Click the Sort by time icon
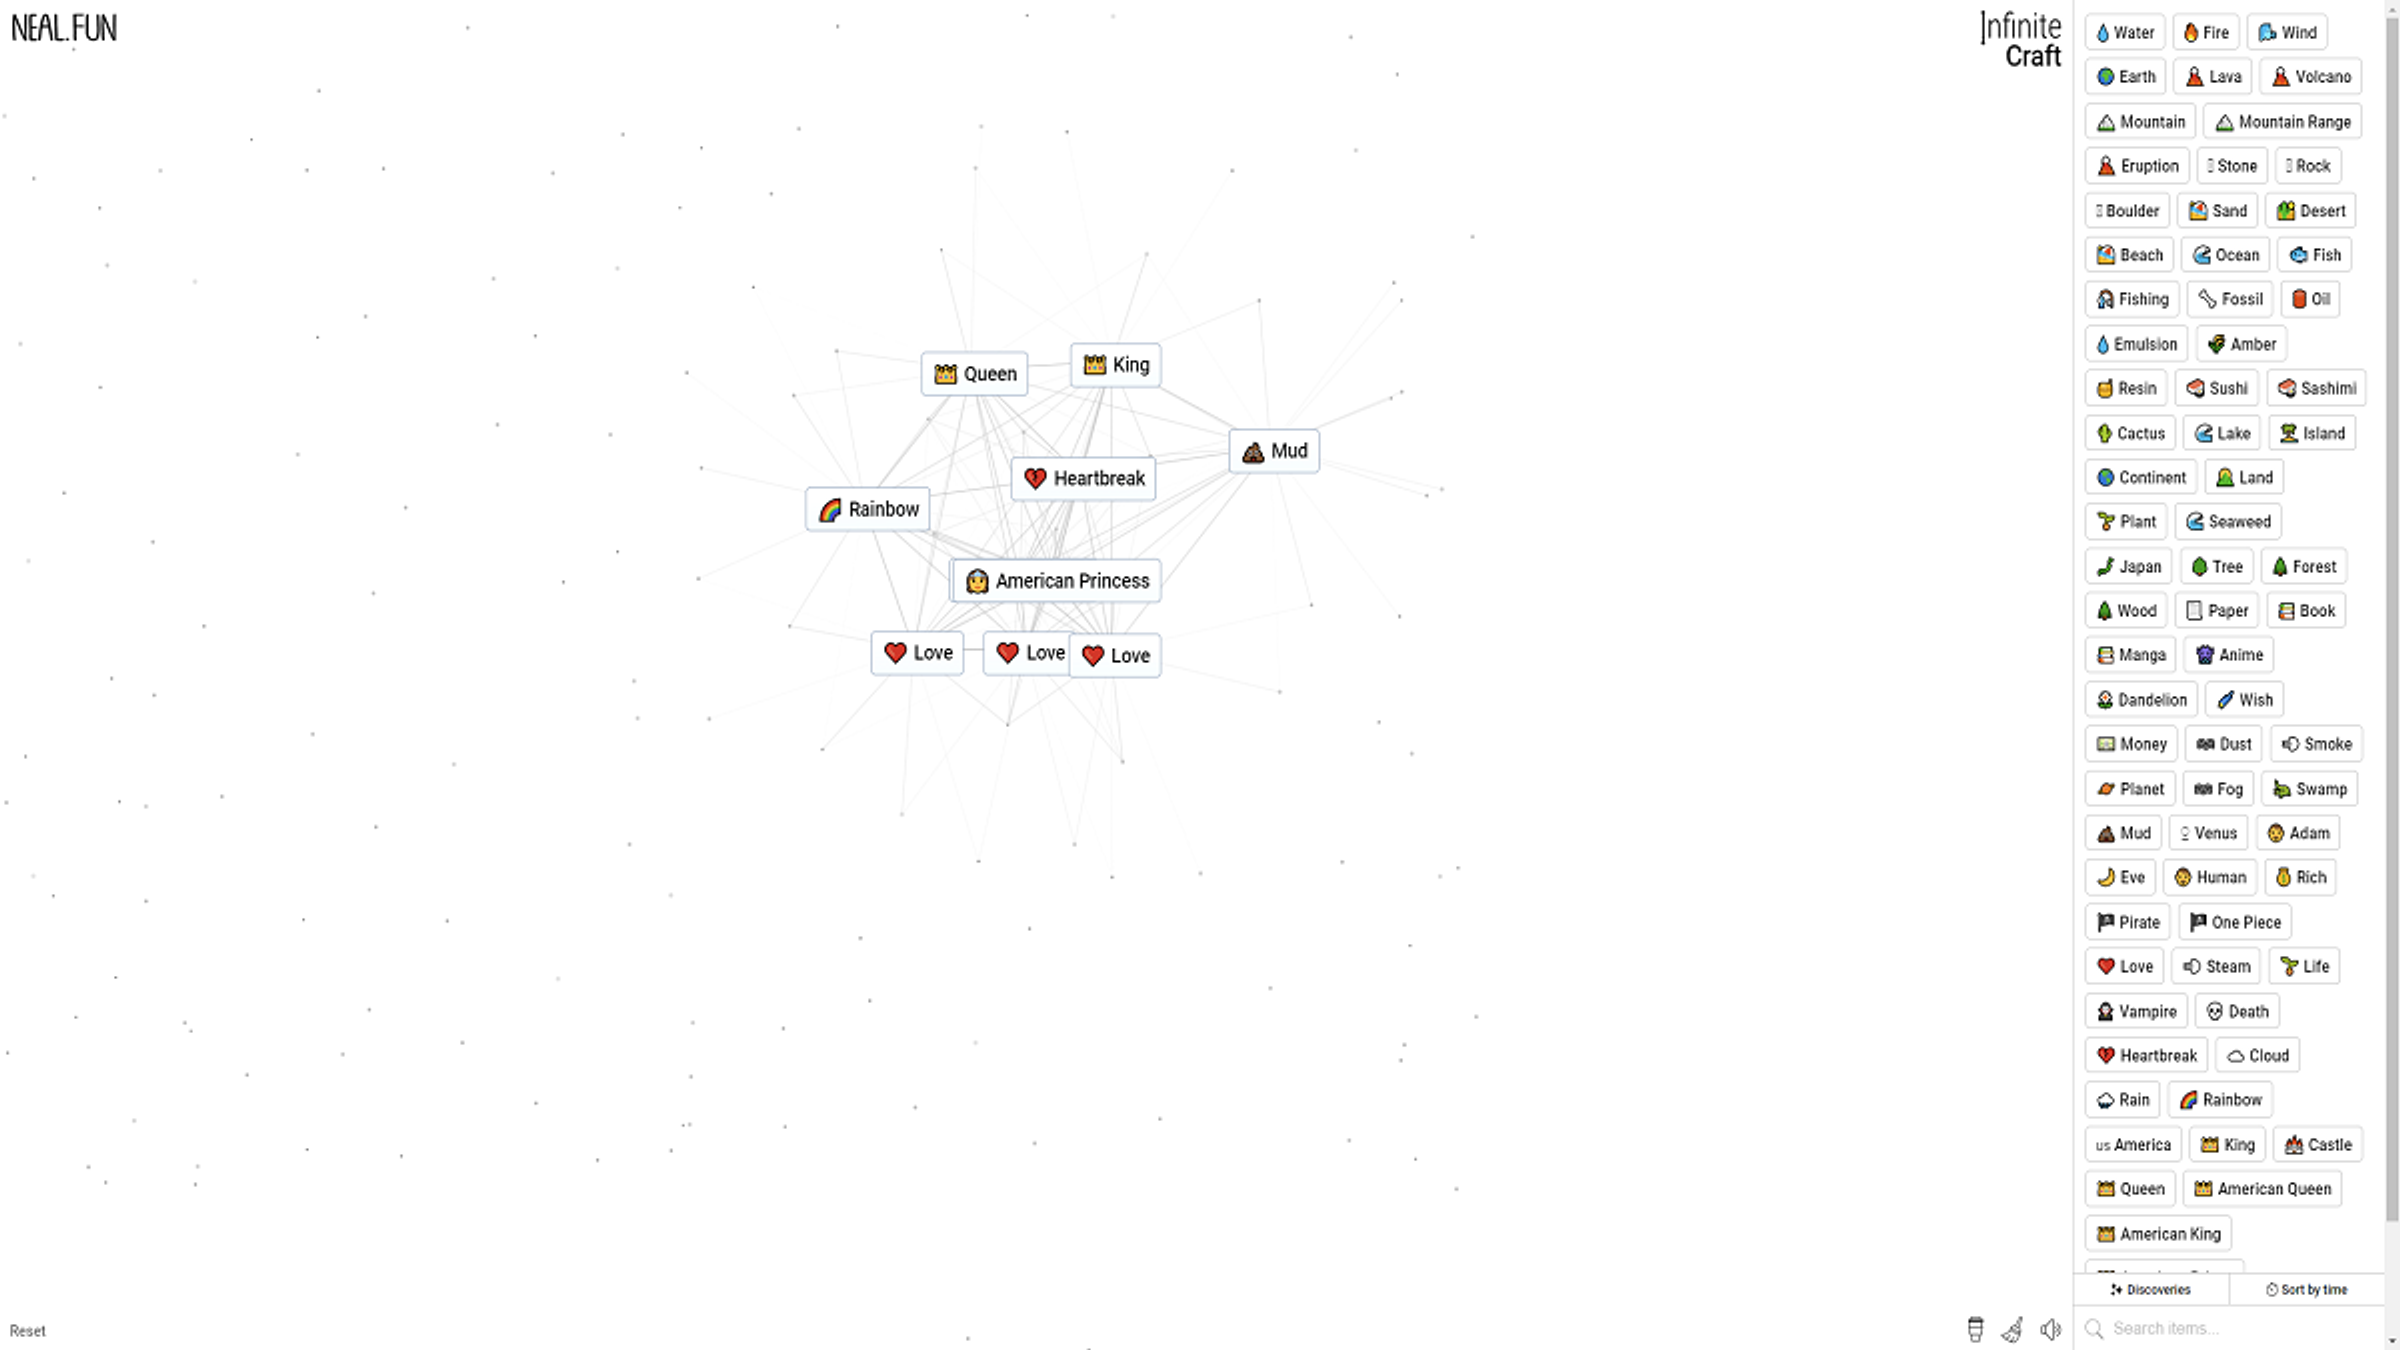2400x1350 pixels. tap(2271, 1287)
